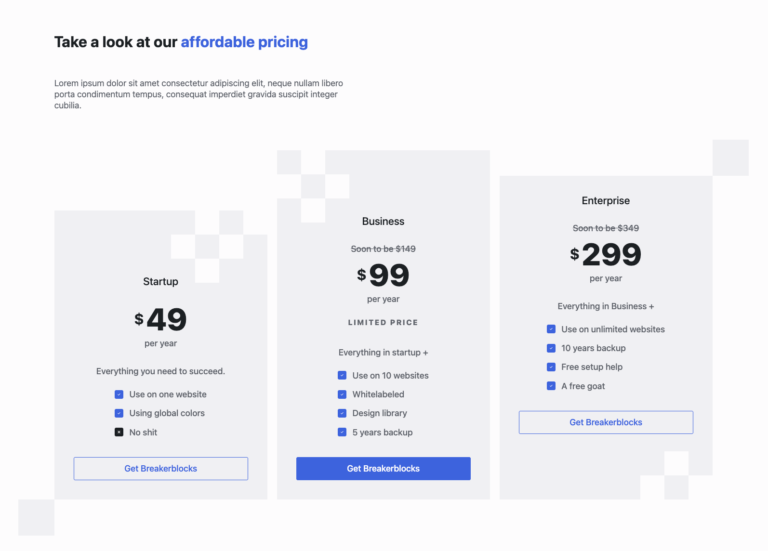Click the Business plan title
This screenshot has width=768, height=551.
(383, 221)
